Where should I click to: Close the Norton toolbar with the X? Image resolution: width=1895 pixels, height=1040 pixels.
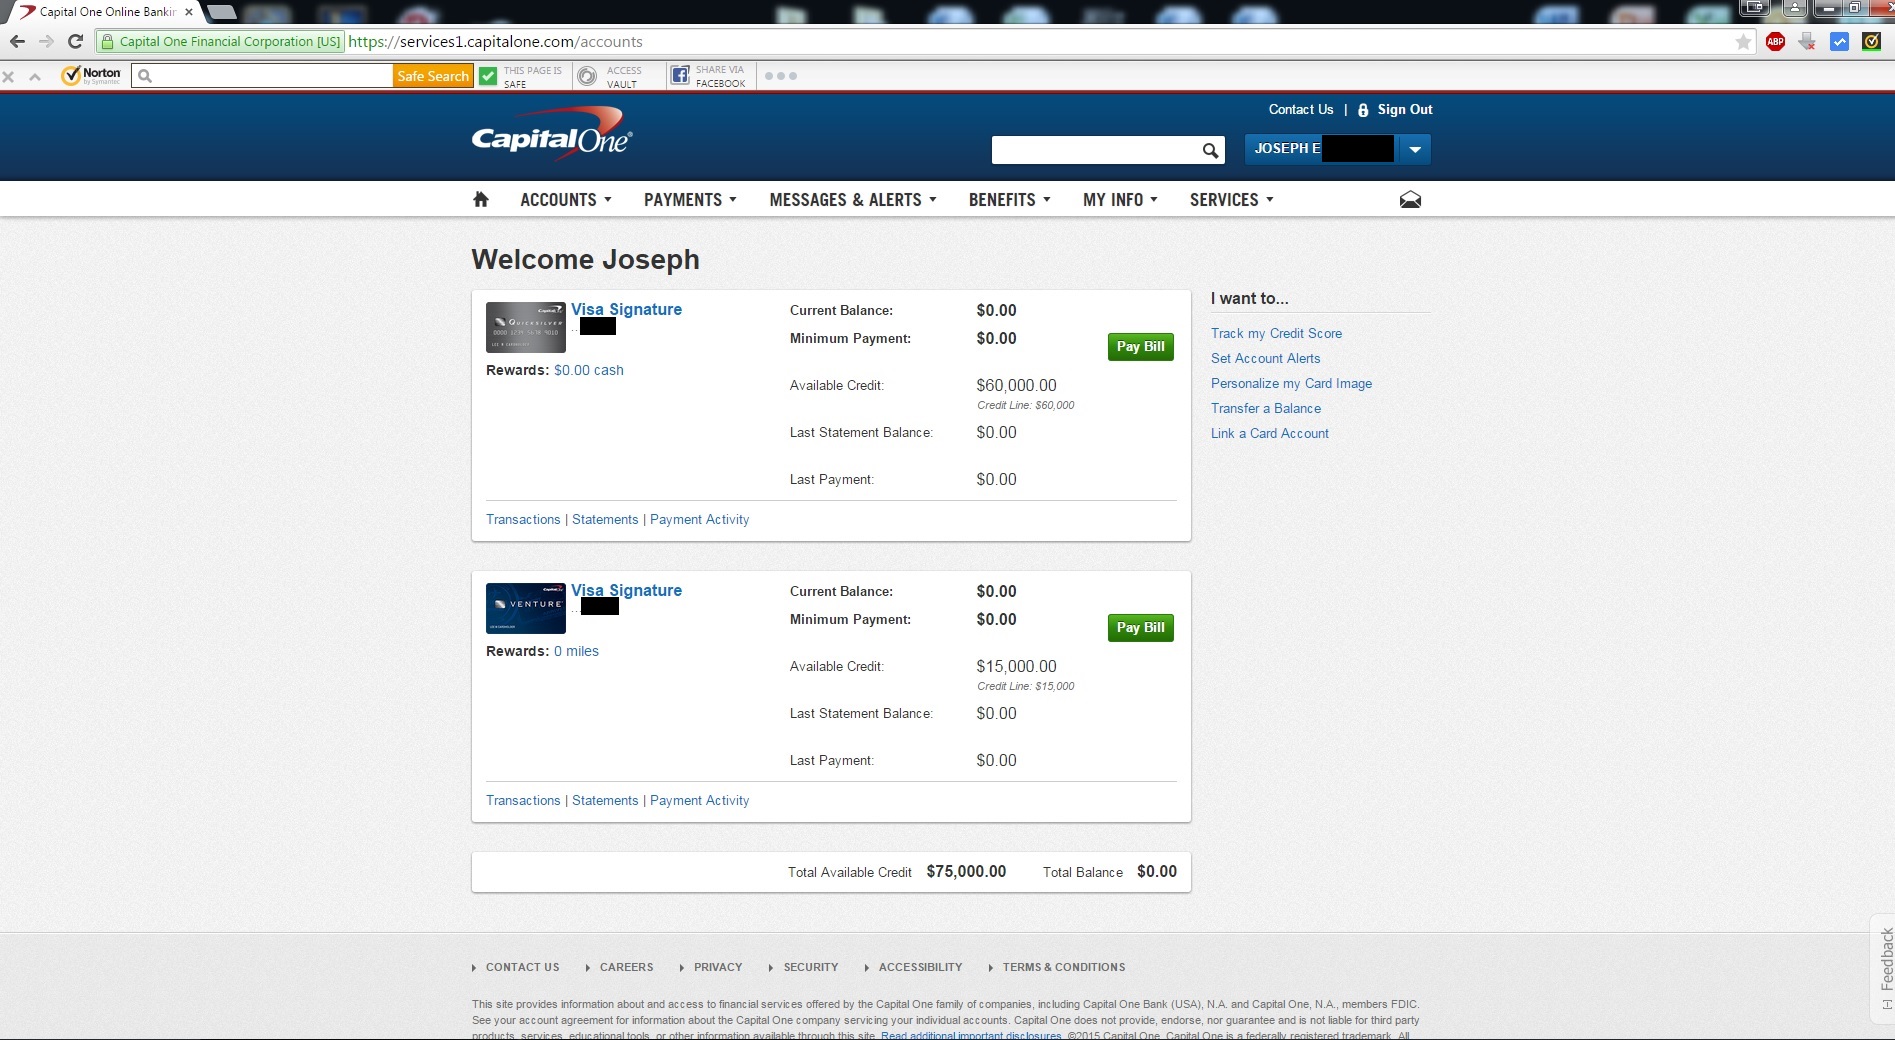click(x=8, y=77)
